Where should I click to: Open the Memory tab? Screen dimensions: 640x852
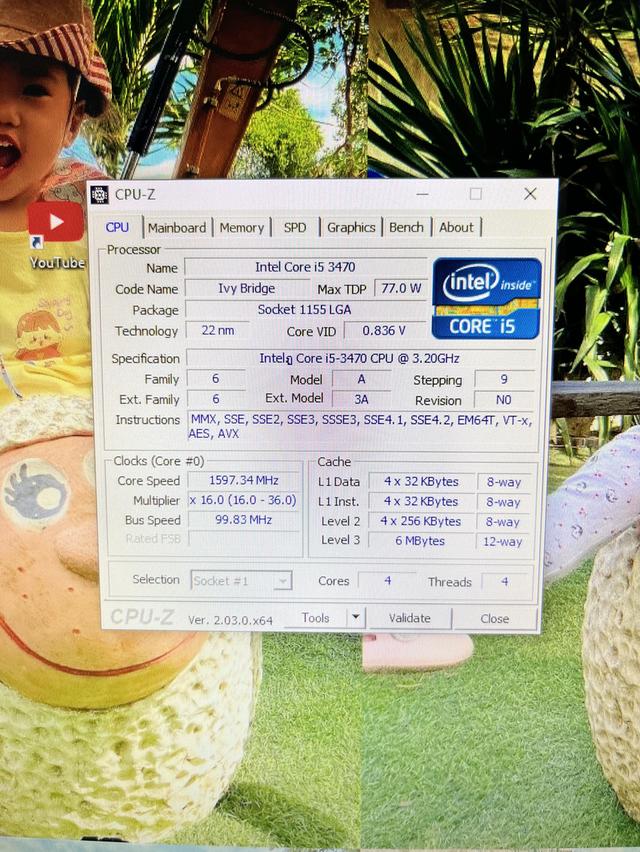[241, 228]
